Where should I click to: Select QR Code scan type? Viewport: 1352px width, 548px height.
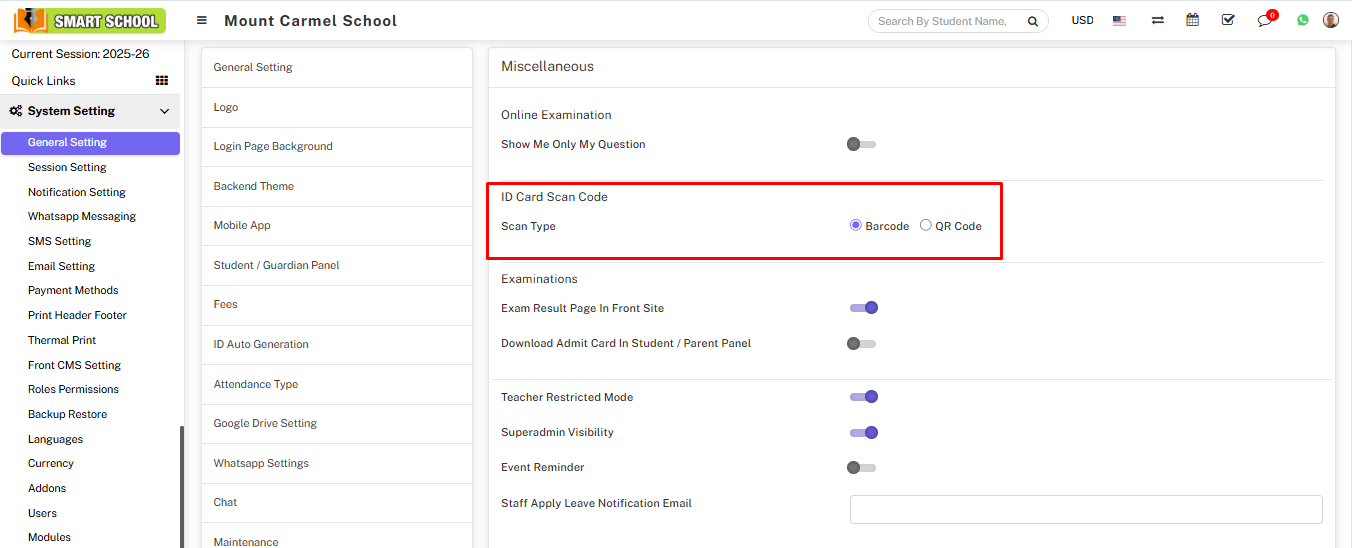point(926,226)
